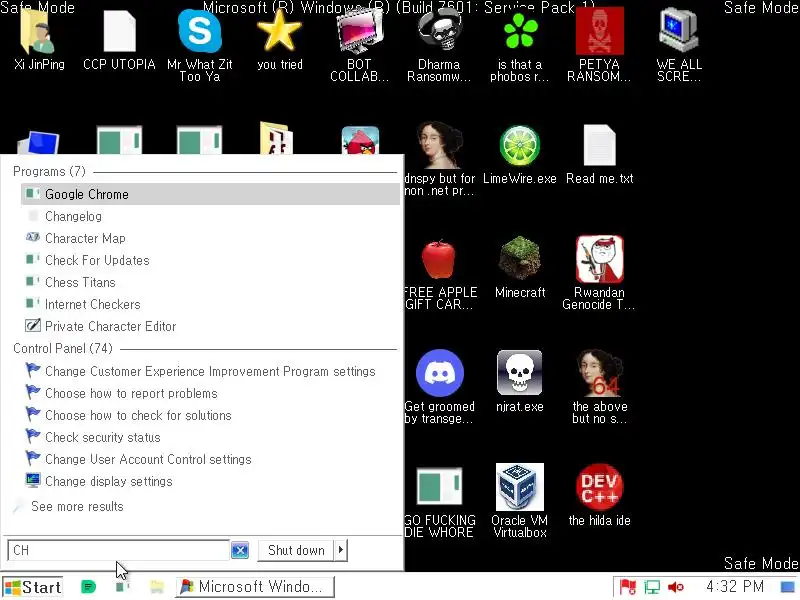Screen dimensions: 800x600
Task: Click See more results
Action: pos(77,506)
